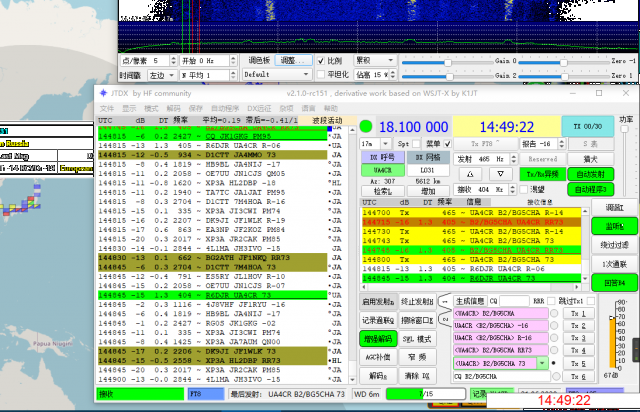Click the 调整... palette button
Viewport: 640px width, 412px height.
click(293, 60)
